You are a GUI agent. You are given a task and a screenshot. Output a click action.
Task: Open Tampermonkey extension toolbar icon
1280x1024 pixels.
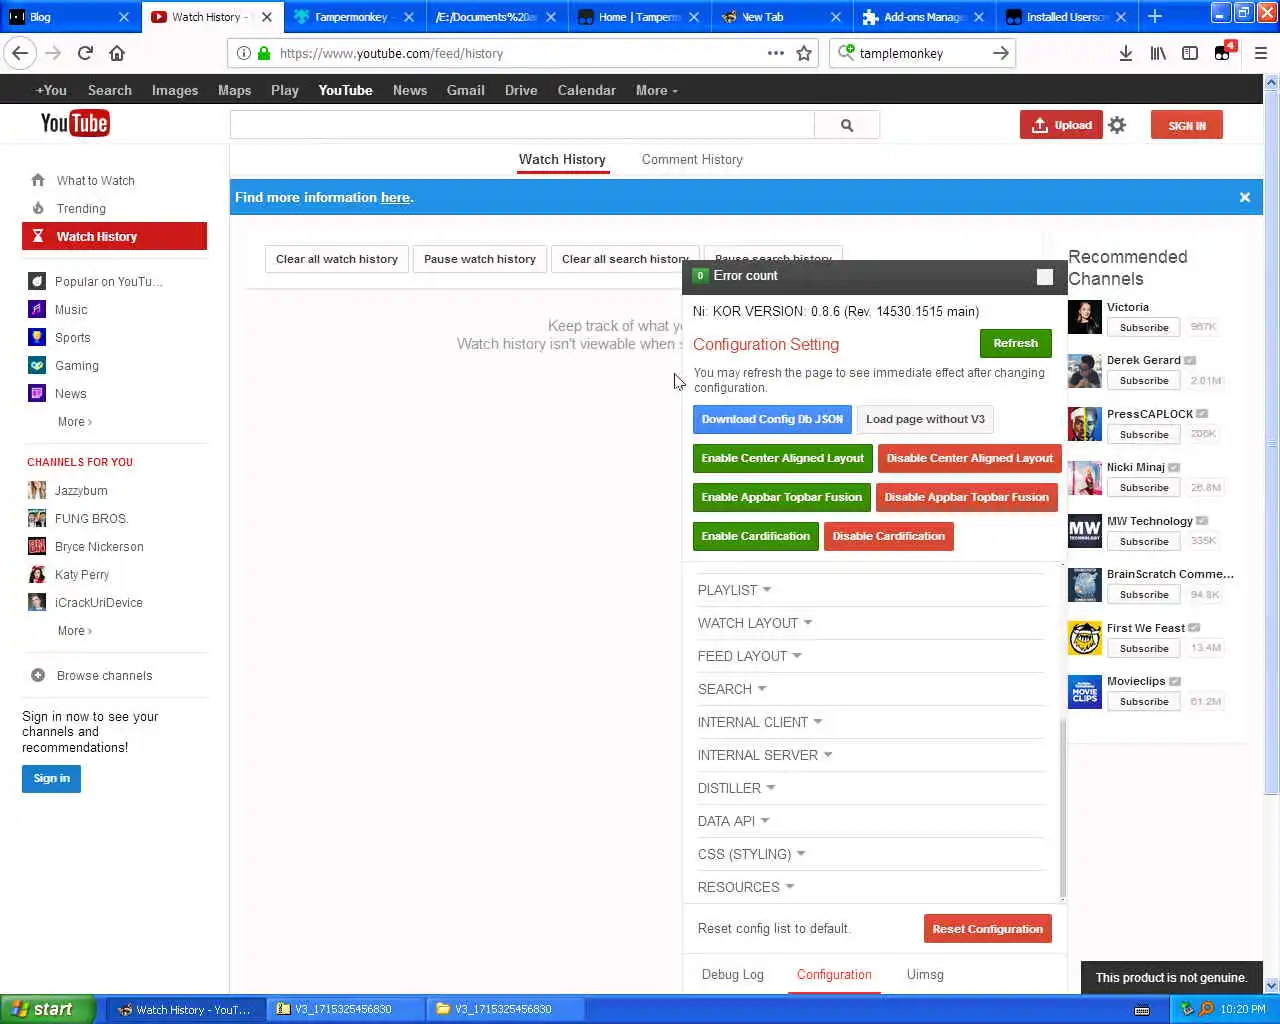pos(1223,52)
